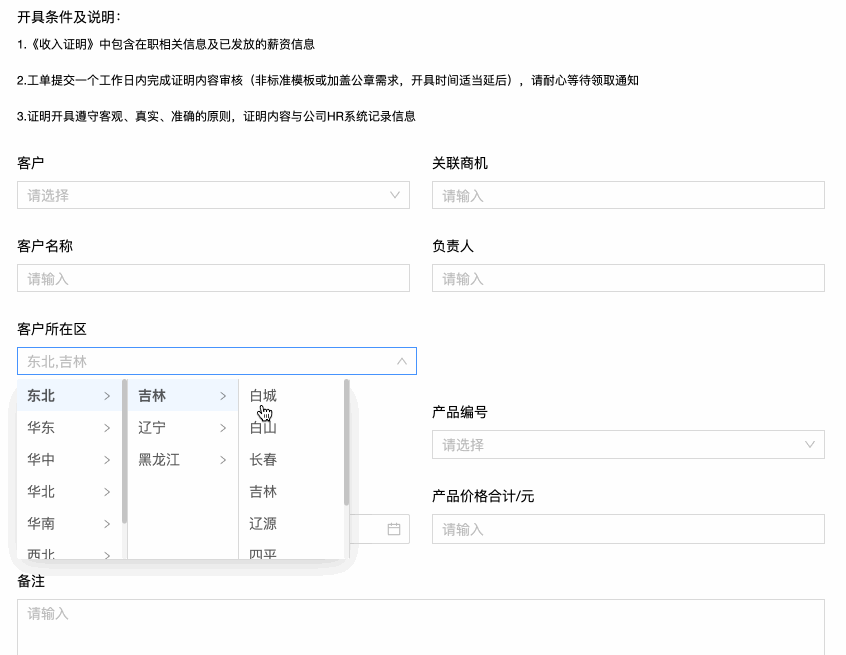This screenshot has height=655, width=846.
Task: Select 西北 region in cascader
Action: [x=70, y=552]
